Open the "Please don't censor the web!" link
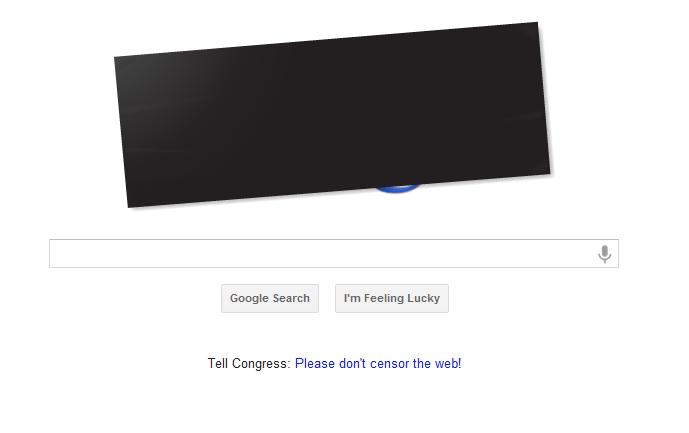 (x=378, y=364)
